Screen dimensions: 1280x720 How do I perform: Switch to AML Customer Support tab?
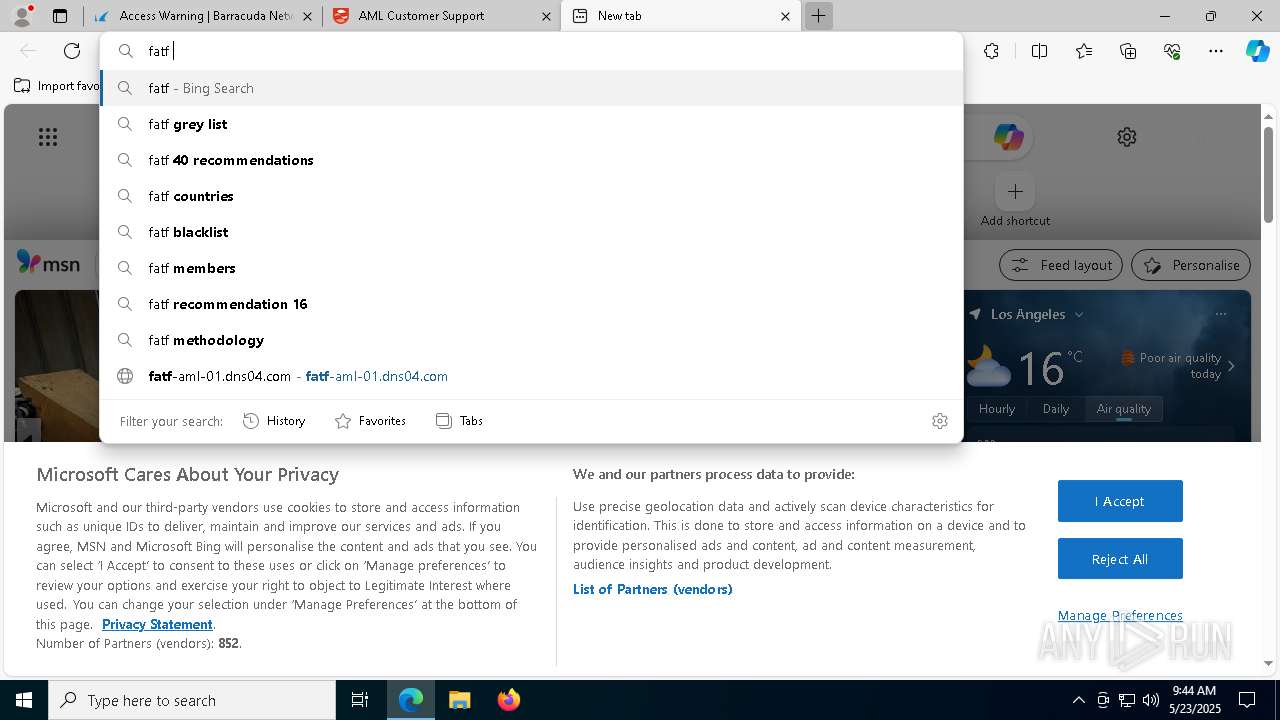coord(442,16)
